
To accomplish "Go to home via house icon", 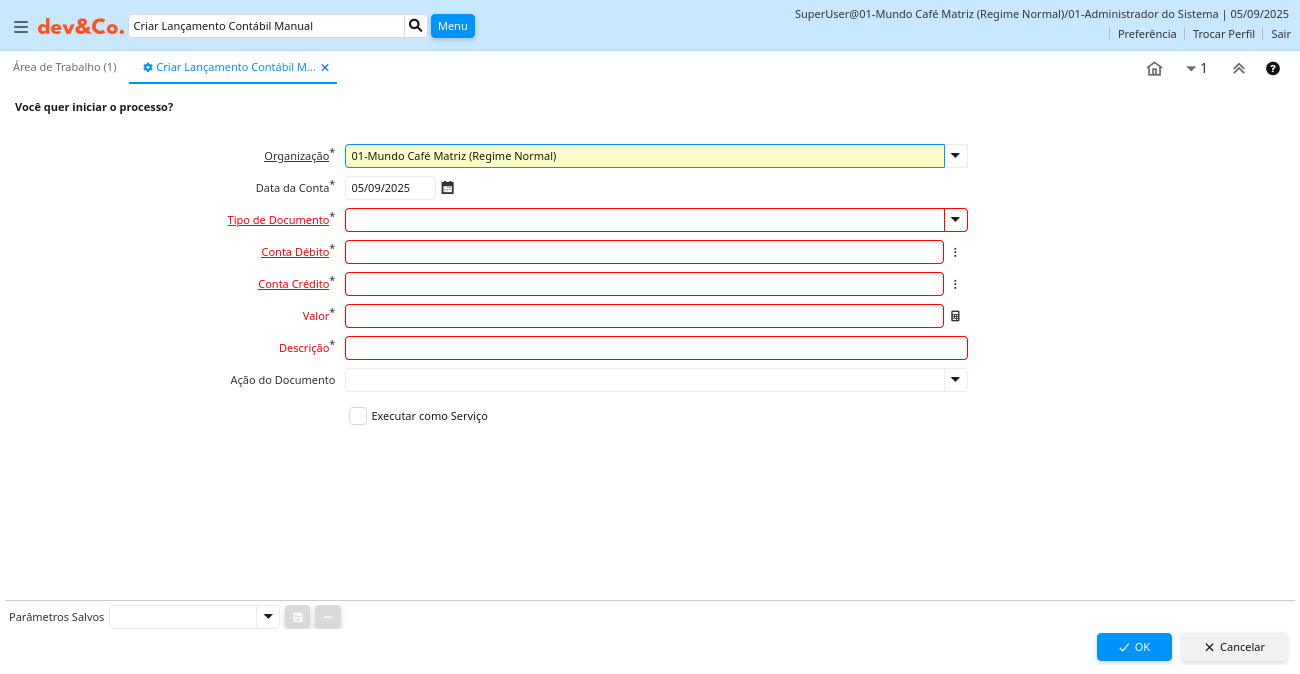I will [x=1154, y=69].
